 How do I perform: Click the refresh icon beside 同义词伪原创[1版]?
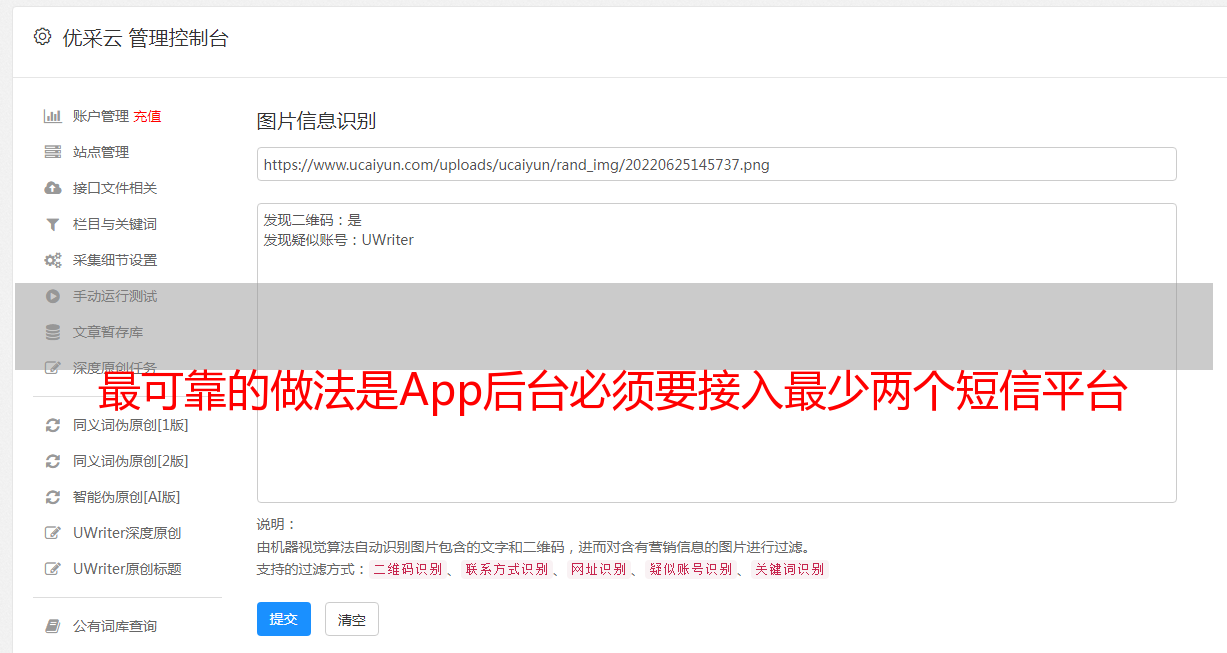pyautogui.click(x=53, y=425)
